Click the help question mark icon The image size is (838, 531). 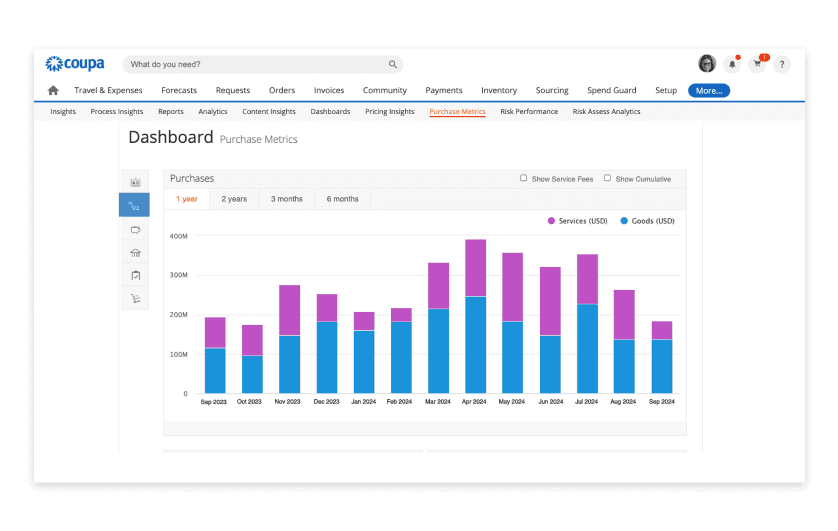[781, 64]
